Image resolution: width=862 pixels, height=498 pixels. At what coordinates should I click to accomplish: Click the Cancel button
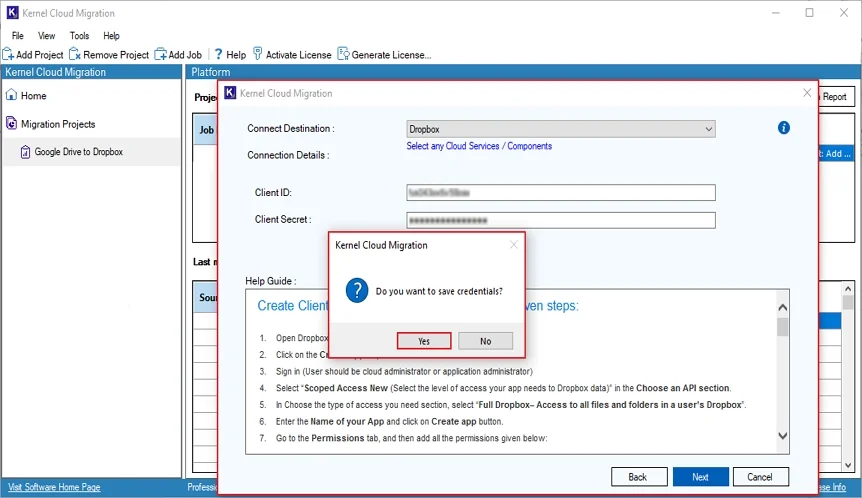(760, 477)
